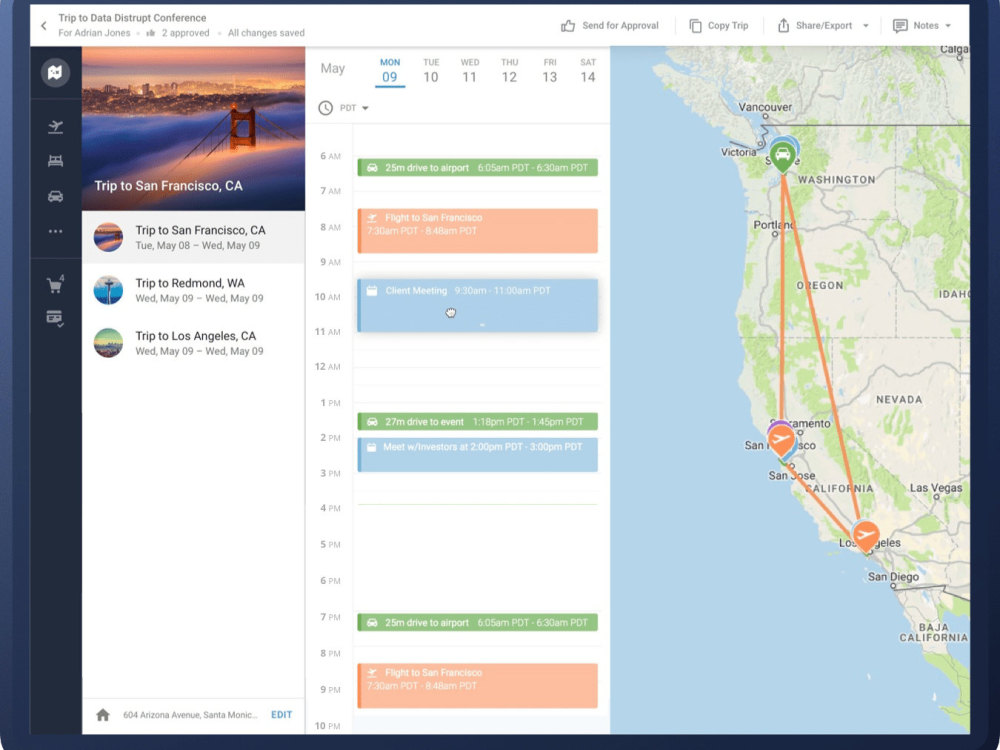The height and width of the screenshot is (750, 1000).
Task: Click the Share/Export upload icon
Action: [783, 26]
